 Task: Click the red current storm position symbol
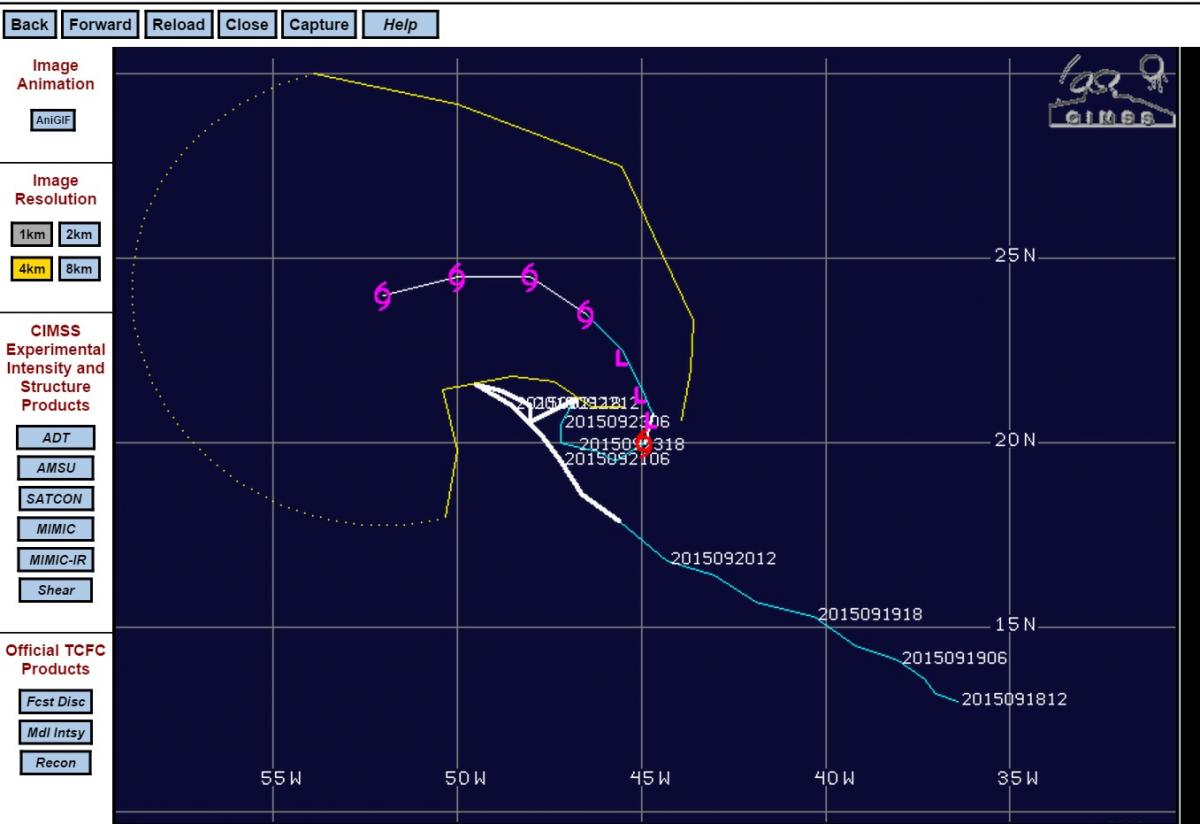pos(645,441)
